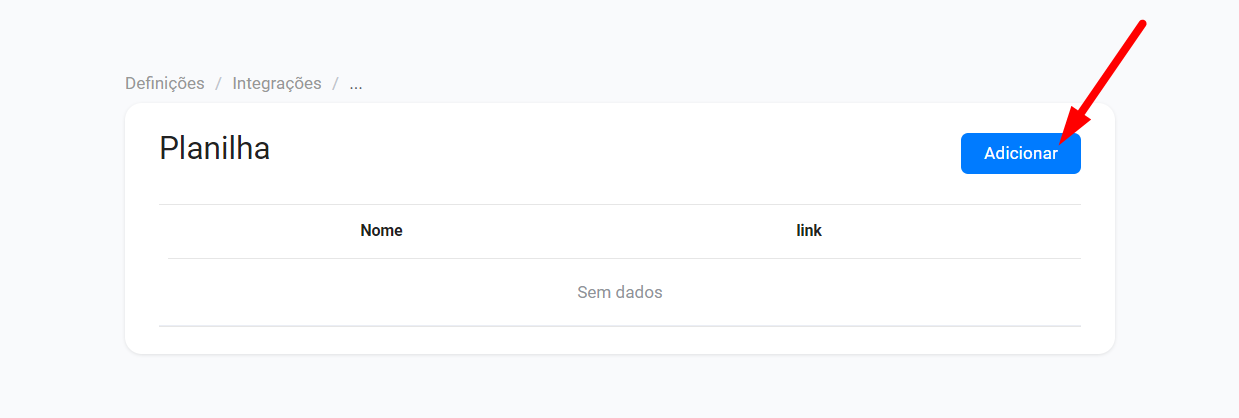The height and width of the screenshot is (418, 1239).
Task: Select the link column header
Action: point(809,231)
